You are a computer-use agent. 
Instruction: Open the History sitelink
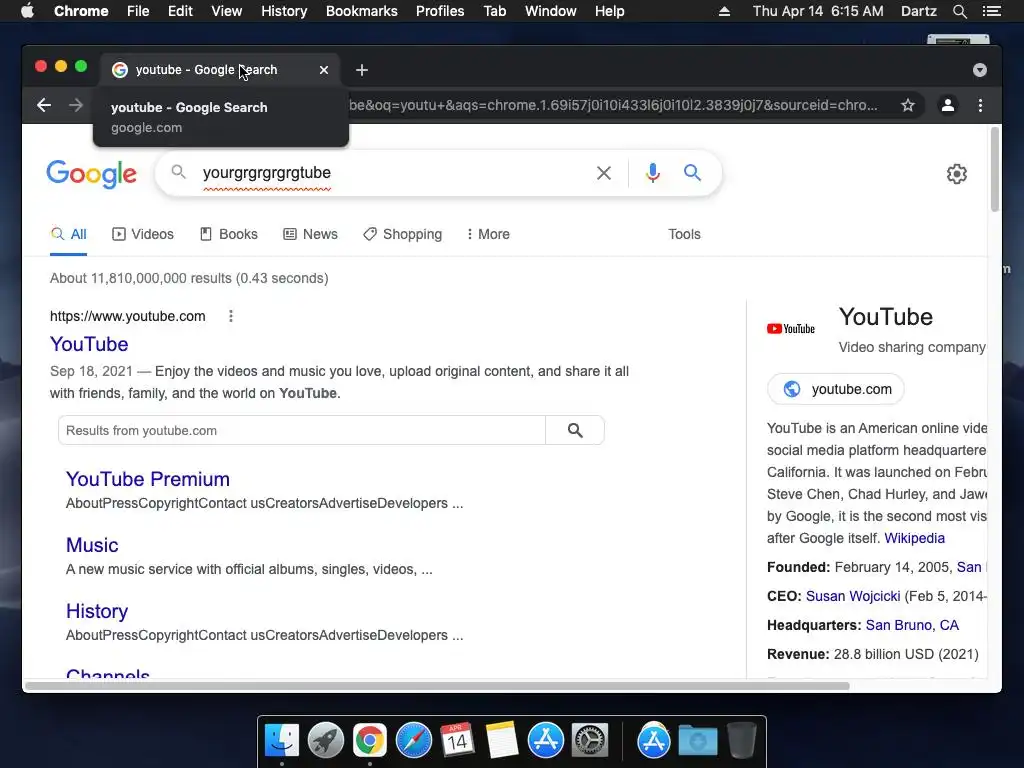(x=97, y=611)
